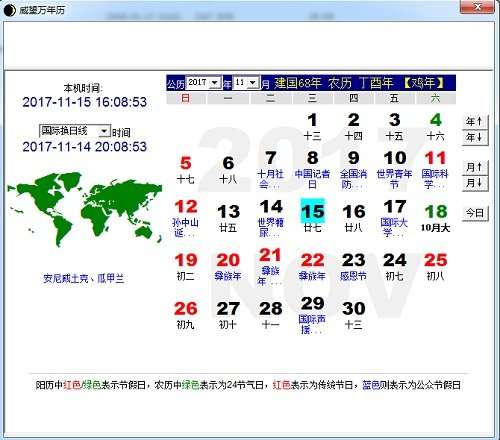Click the 安尼威土克、瓜甲兰 location link

(x=84, y=278)
